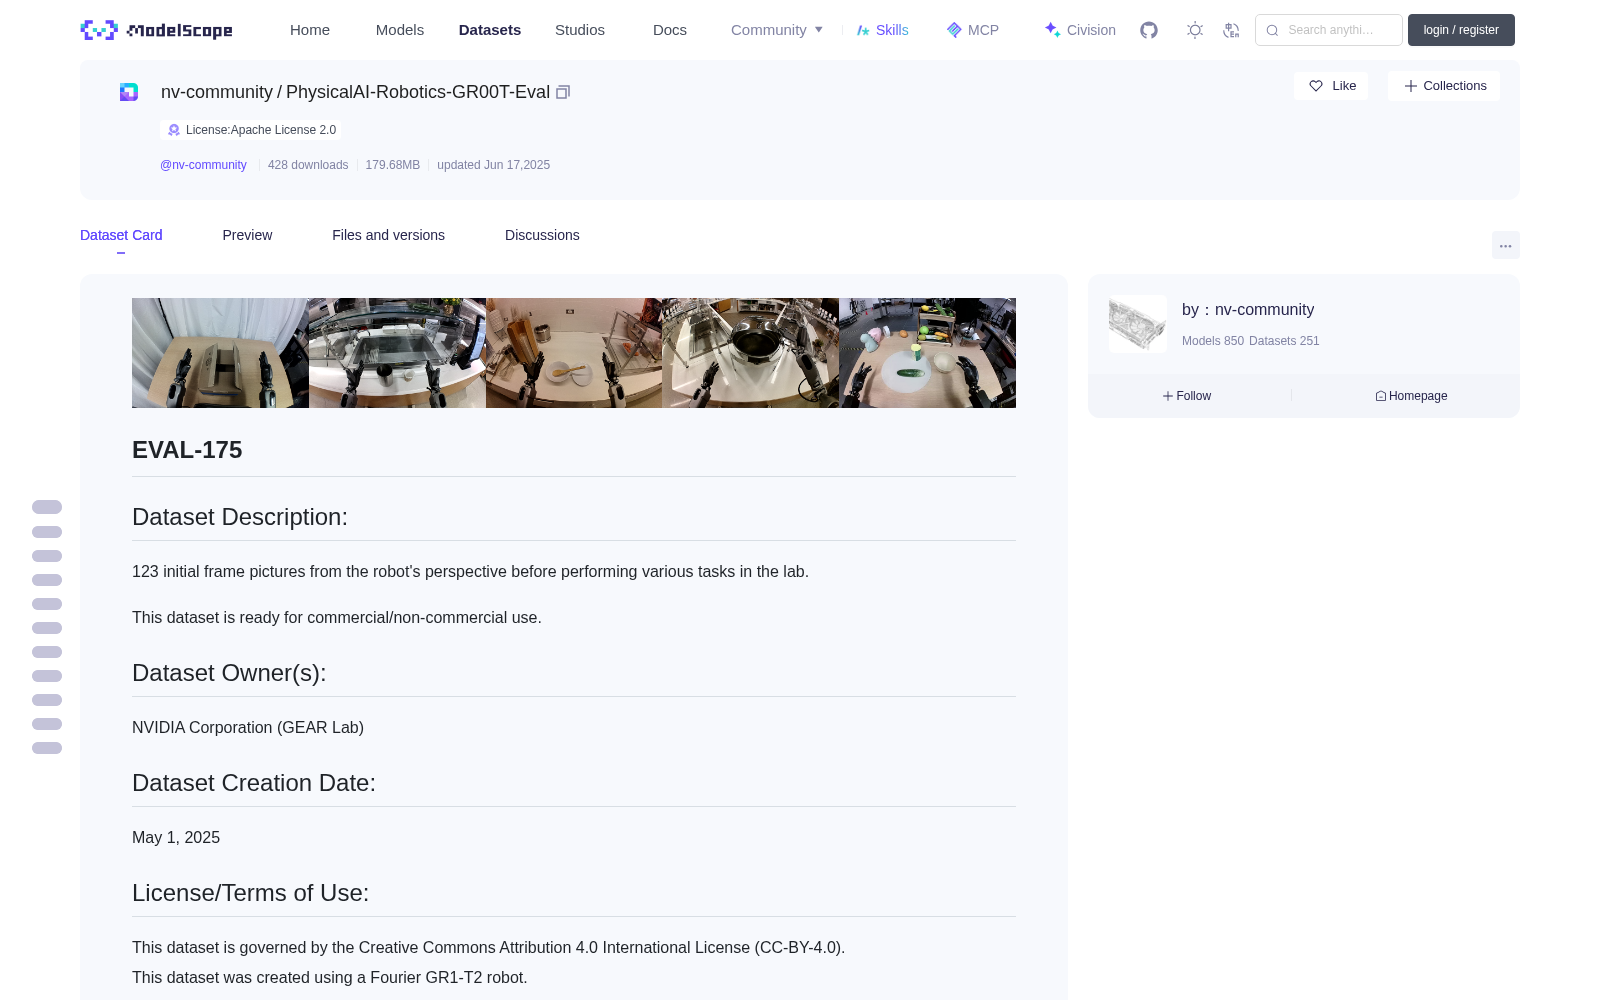Click 'License/Terms of Use:' heading

[x=251, y=893]
